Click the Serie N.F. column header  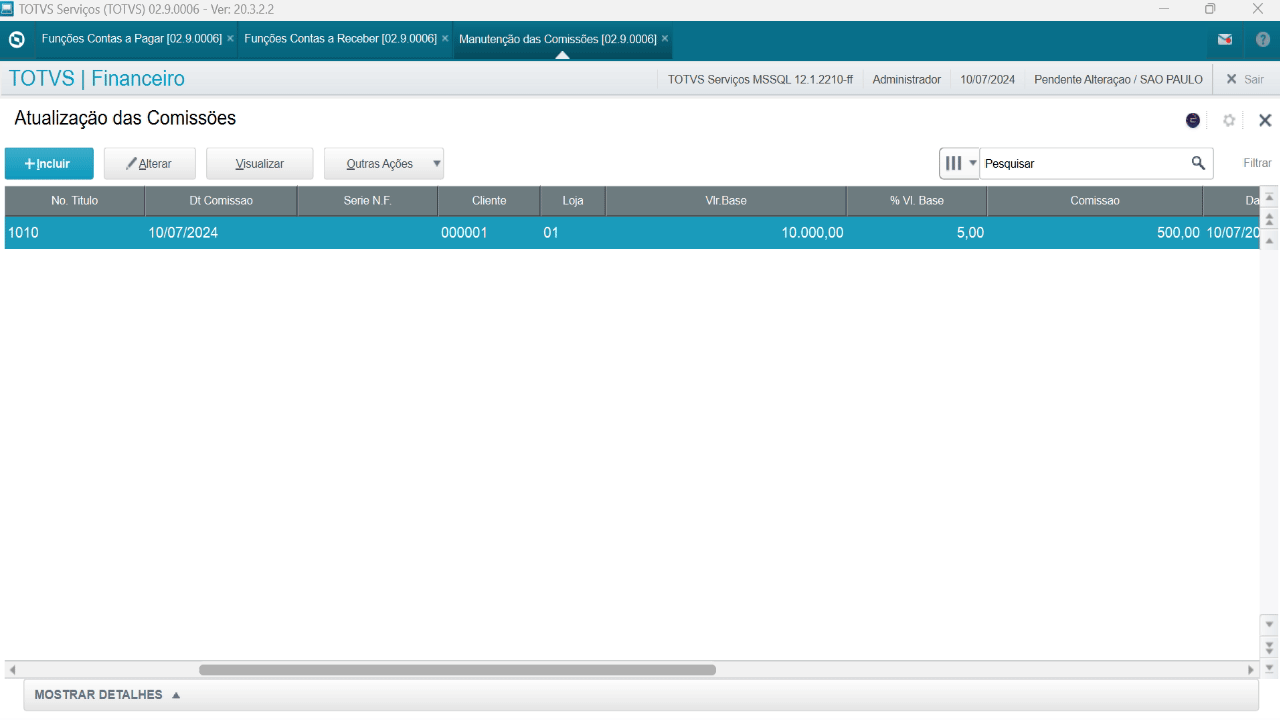coord(367,201)
